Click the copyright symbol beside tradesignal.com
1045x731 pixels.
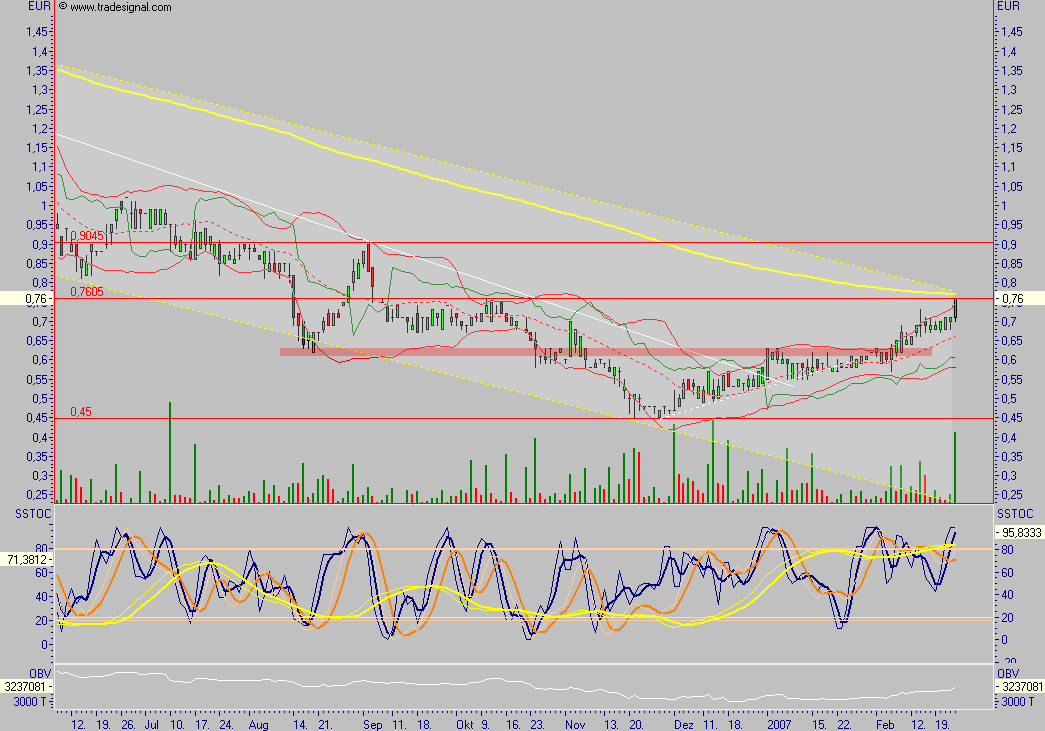click(x=63, y=7)
